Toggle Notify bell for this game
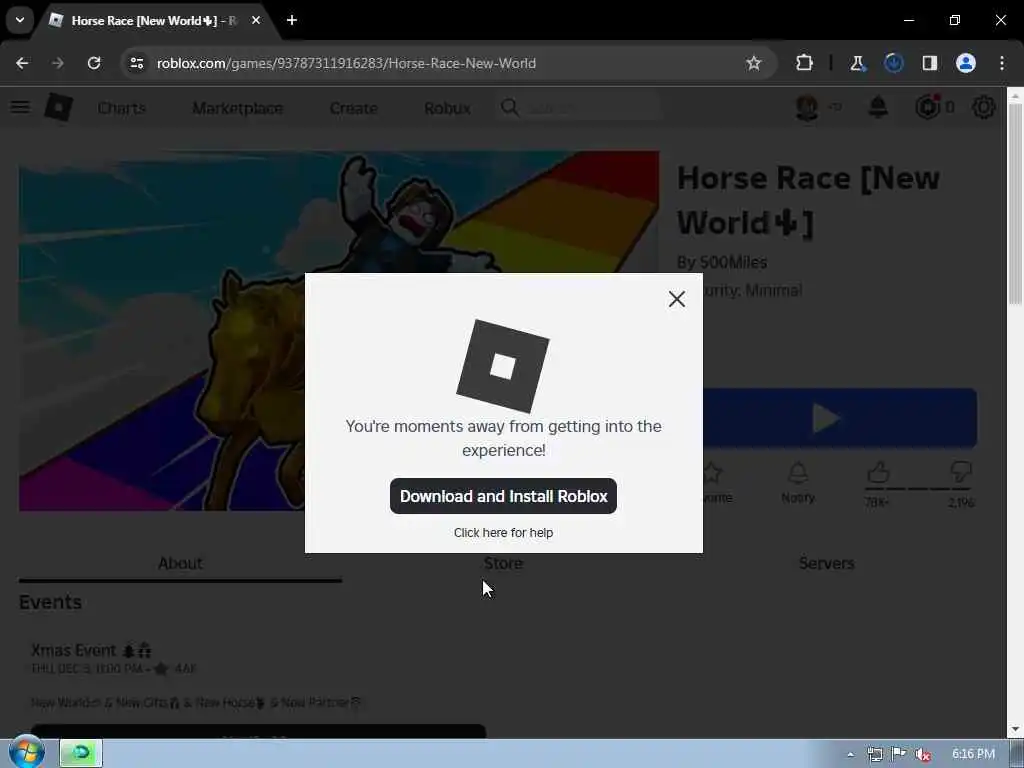This screenshot has height=768, width=1024. tap(798, 483)
